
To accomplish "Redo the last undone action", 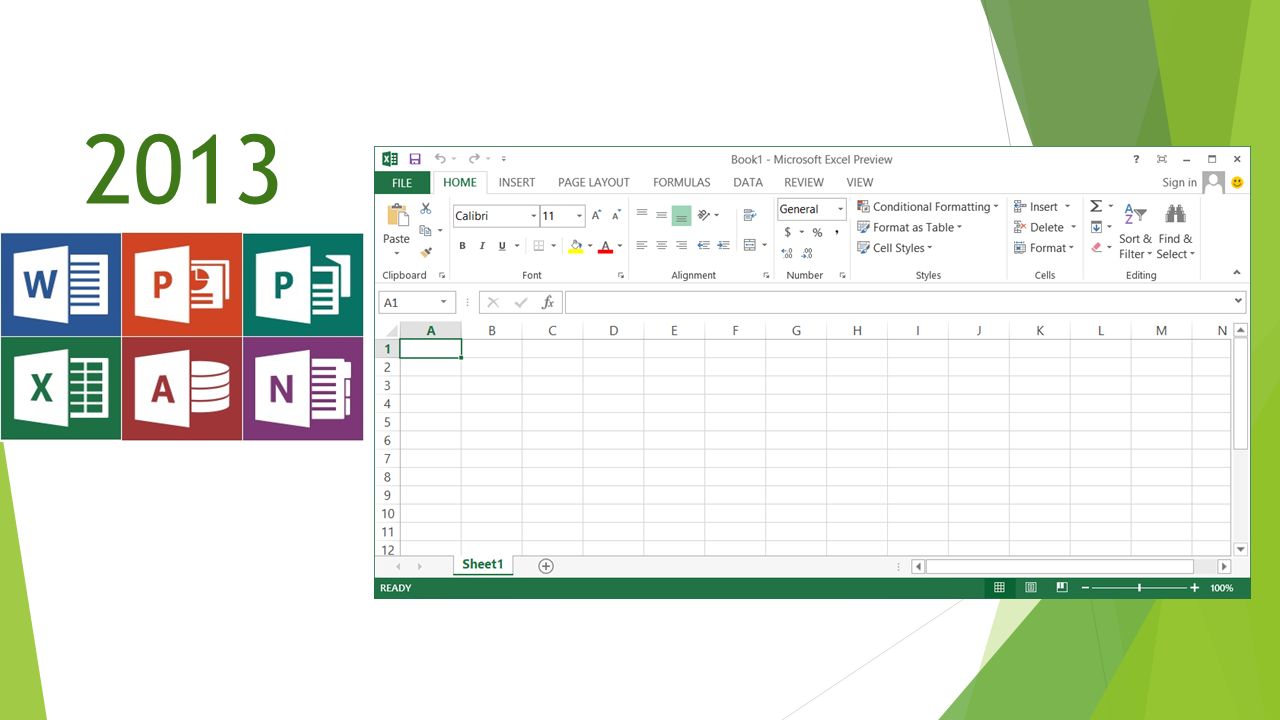I will pyautogui.click(x=474, y=159).
